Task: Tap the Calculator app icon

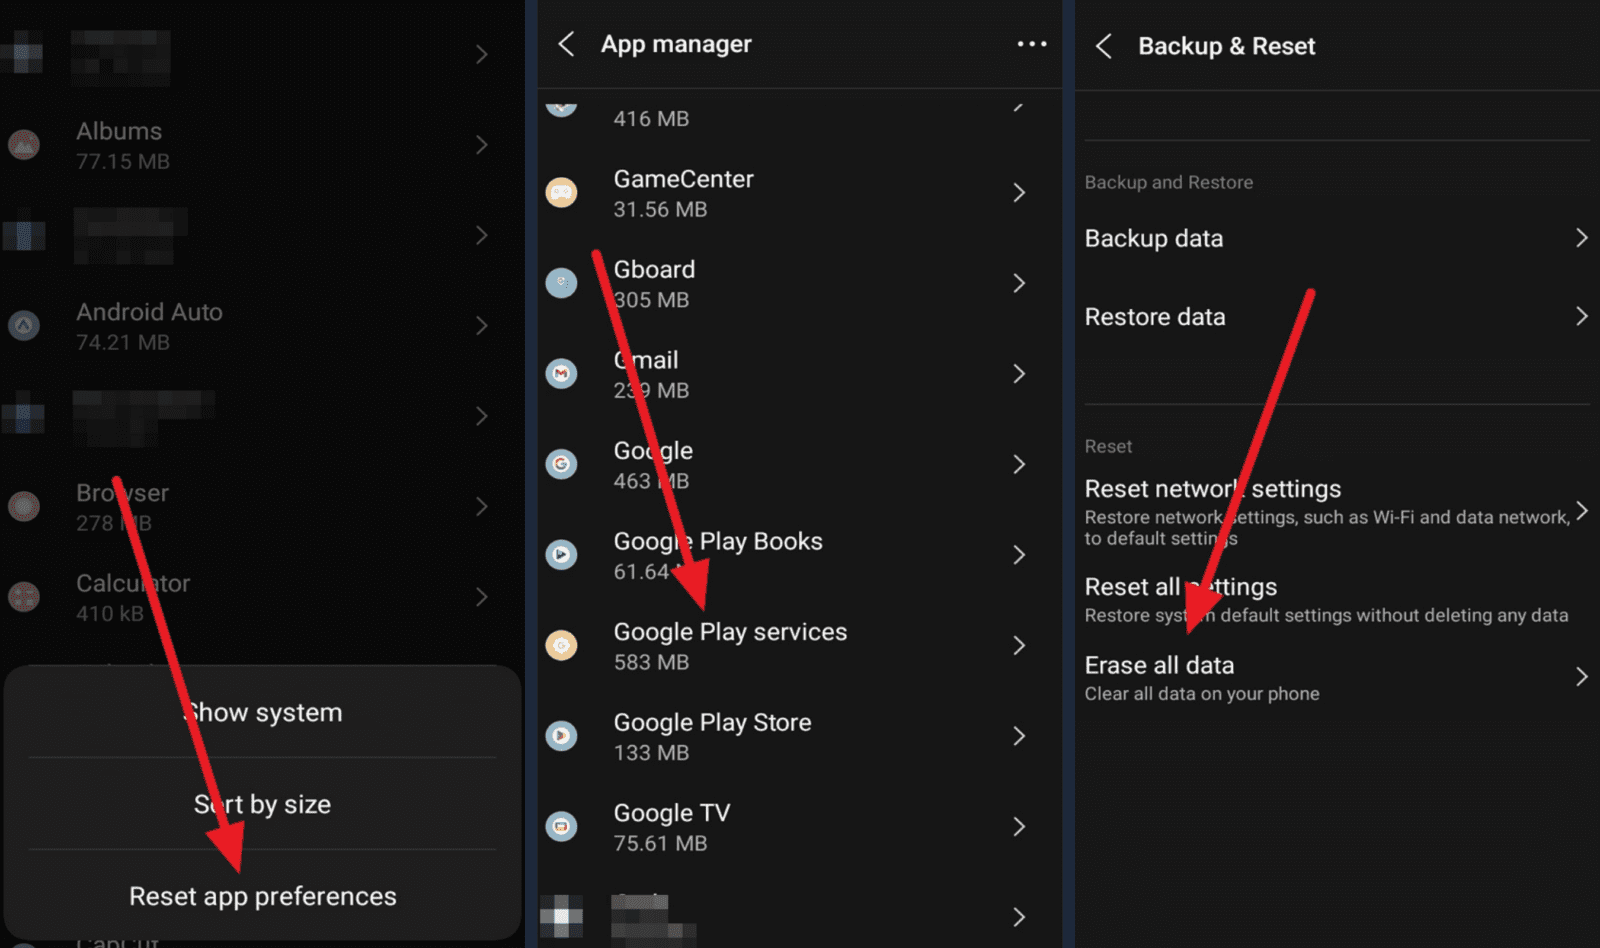Action: tap(24, 597)
